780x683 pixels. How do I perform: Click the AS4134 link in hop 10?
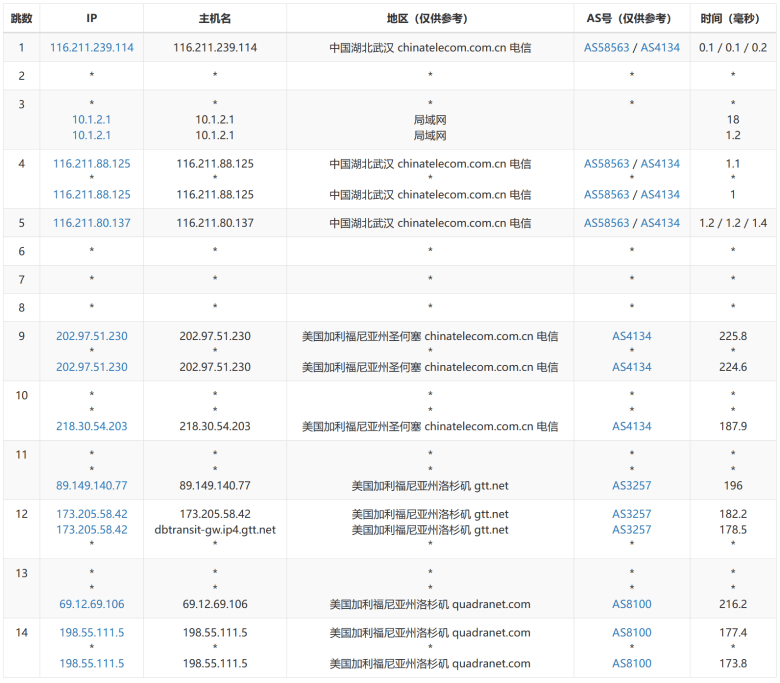[632, 426]
